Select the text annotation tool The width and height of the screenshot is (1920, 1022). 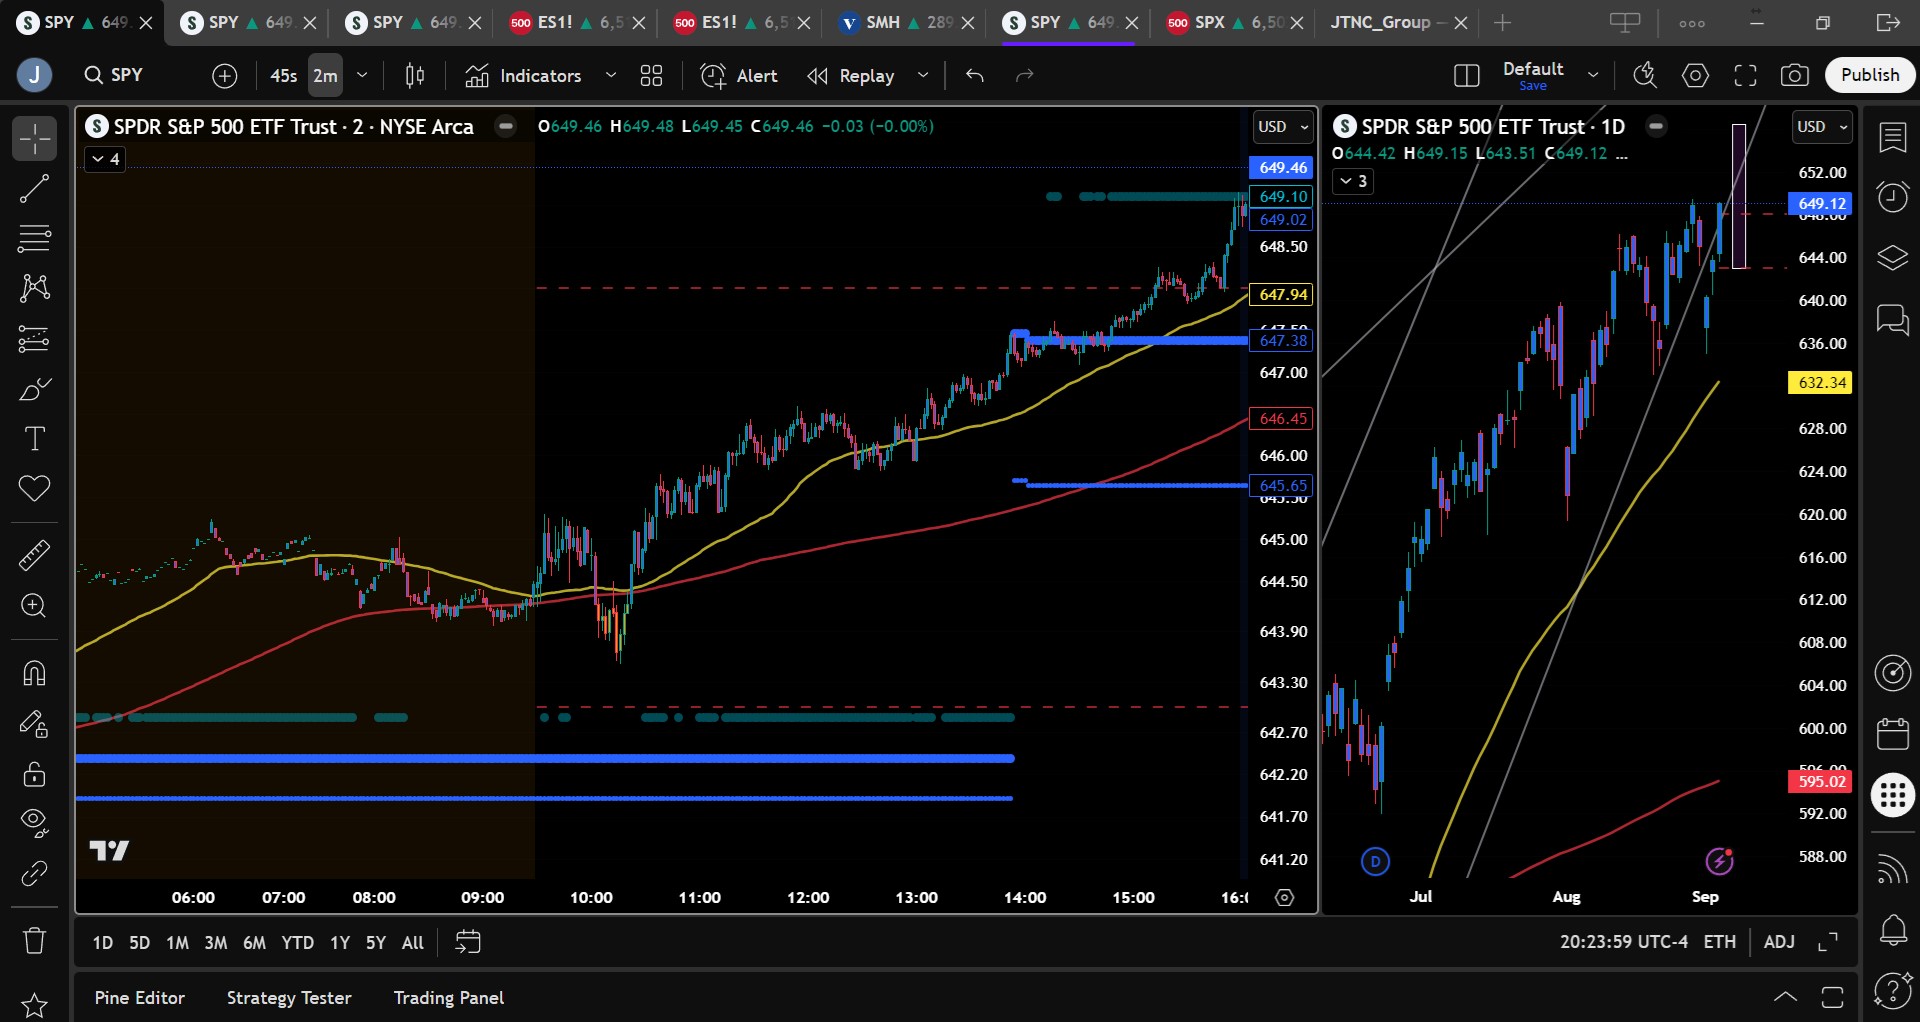(x=34, y=438)
